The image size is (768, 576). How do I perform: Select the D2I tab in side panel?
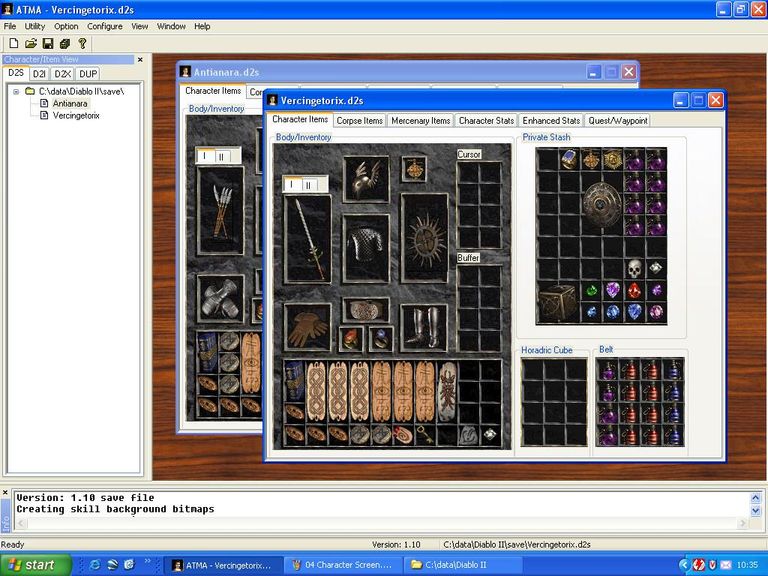(x=39, y=74)
